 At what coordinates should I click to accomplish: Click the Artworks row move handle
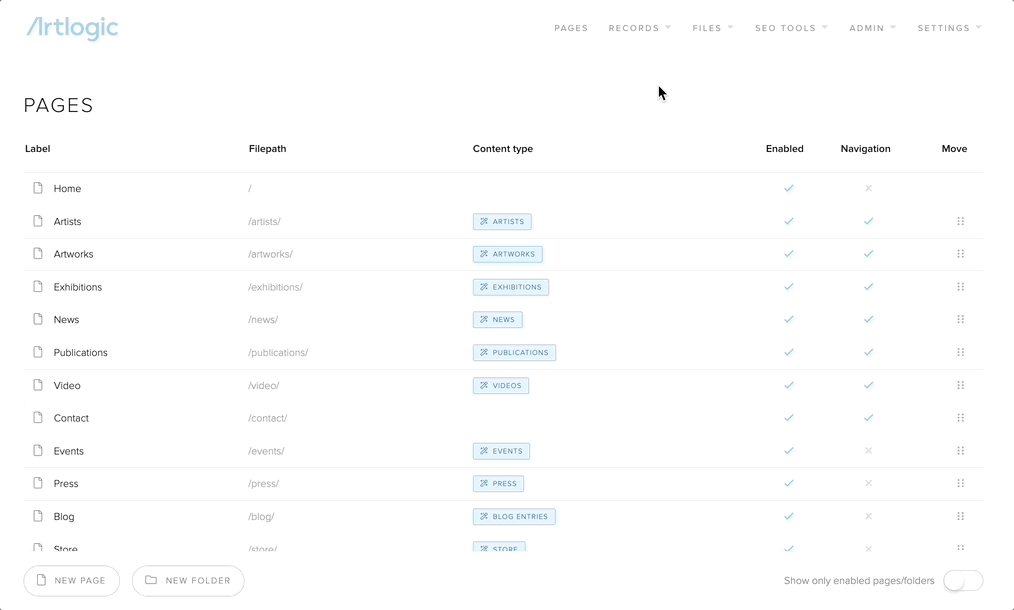[960, 254]
